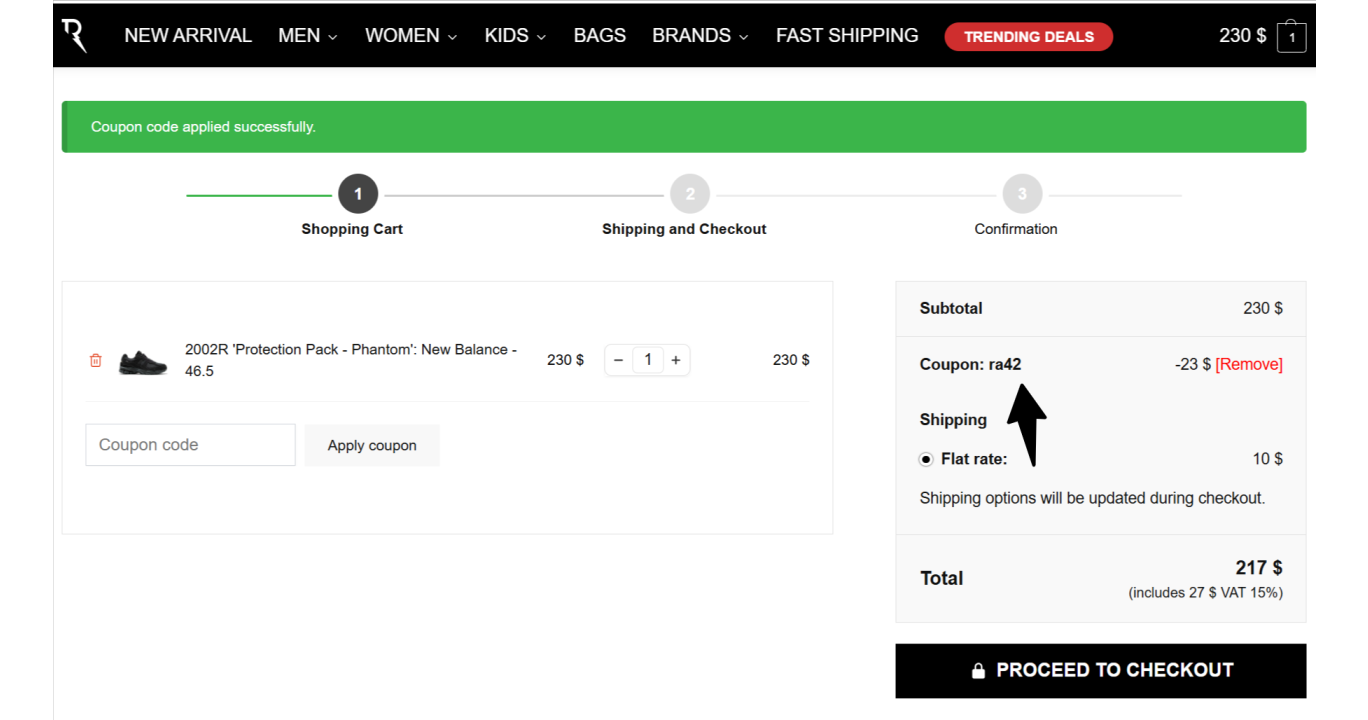Expand the BRANDS menu
Image resolution: width=1368 pixels, height=720 pixels.
point(700,36)
